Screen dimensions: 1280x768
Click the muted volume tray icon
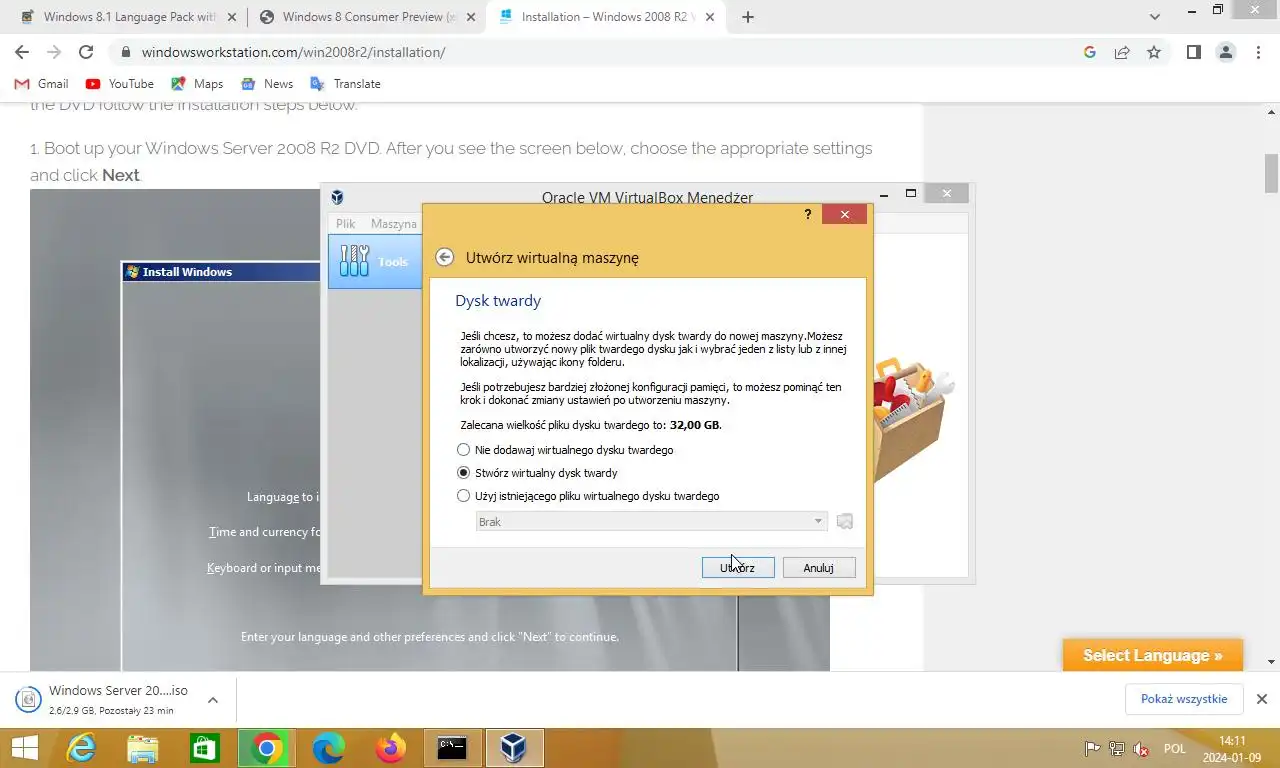pos(1141,749)
